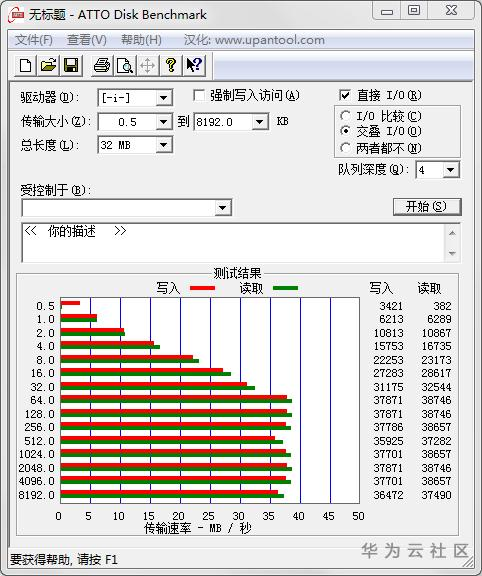
Task: Click the read value 28617 in results
Action: pyautogui.click(x=436, y=373)
